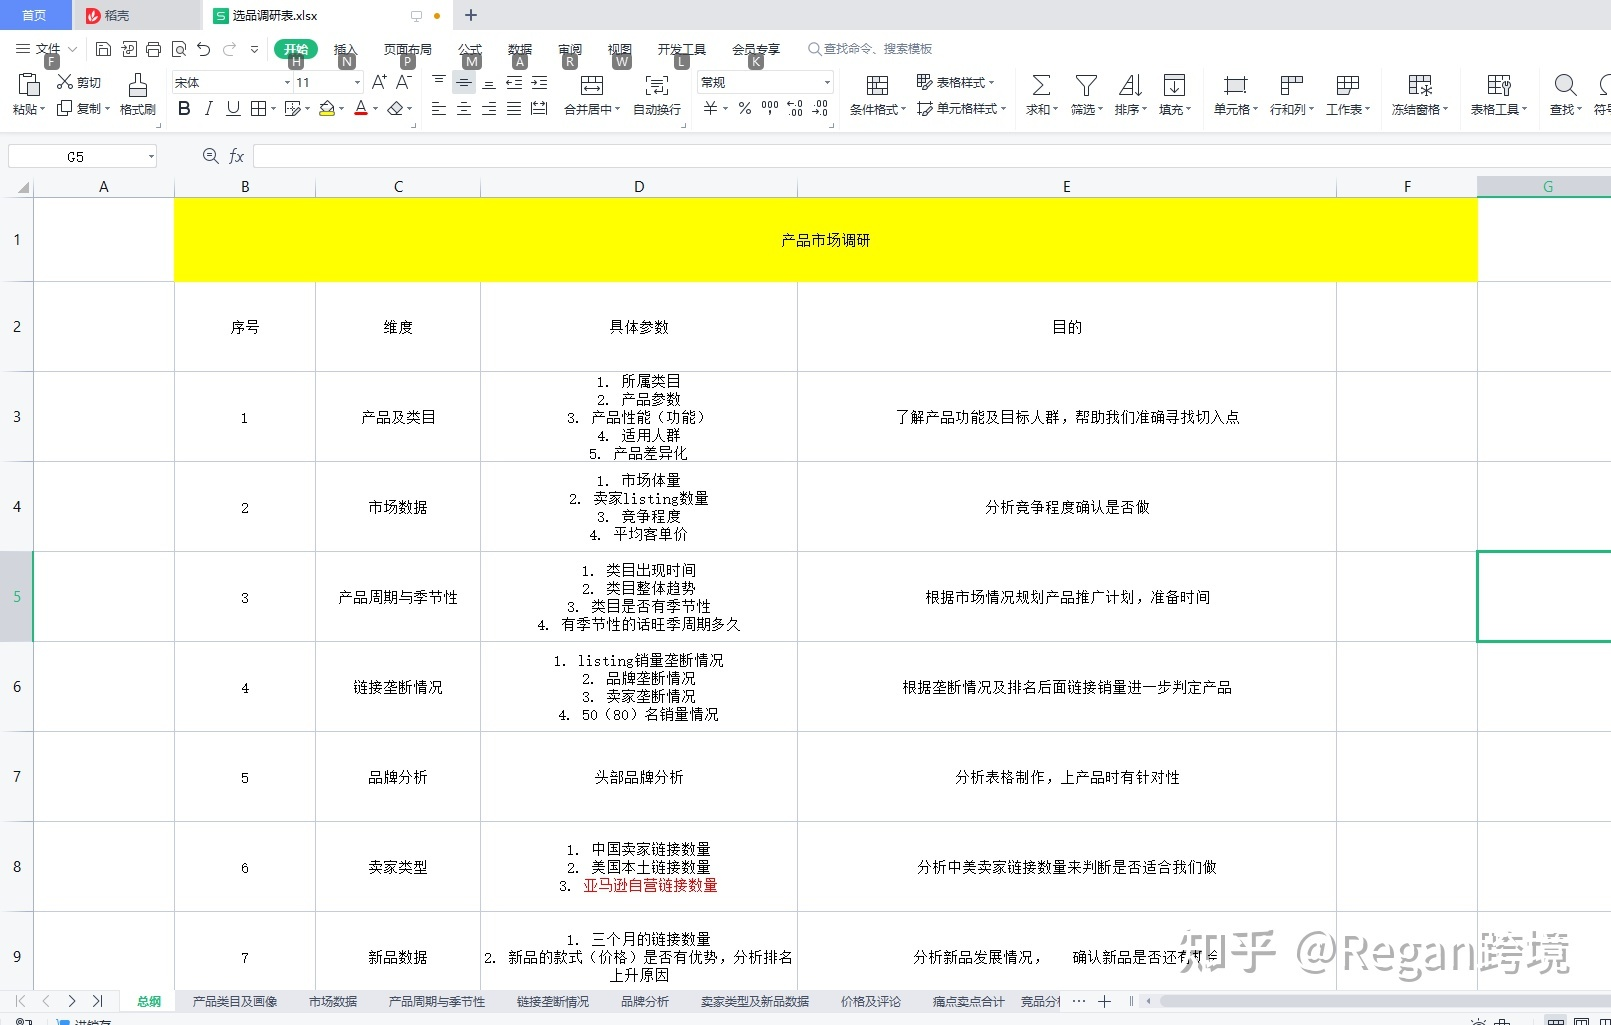Click the print icon in quick toolbar
This screenshot has width=1611, height=1025.
[153, 49]
